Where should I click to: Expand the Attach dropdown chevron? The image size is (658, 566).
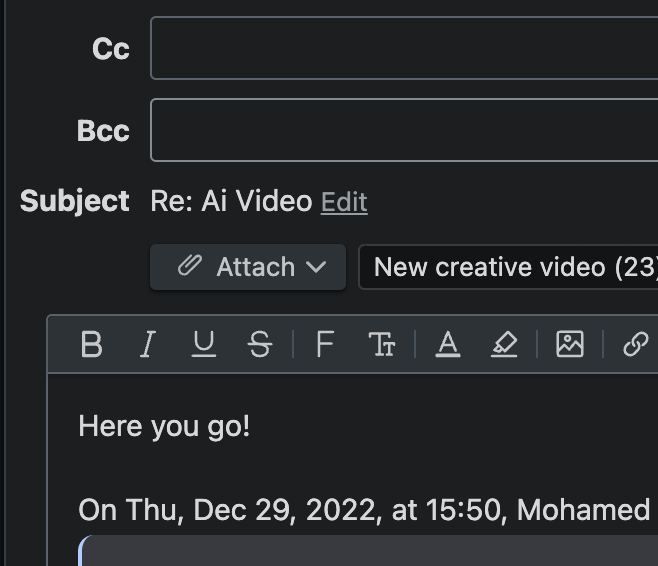coord(317,267)
